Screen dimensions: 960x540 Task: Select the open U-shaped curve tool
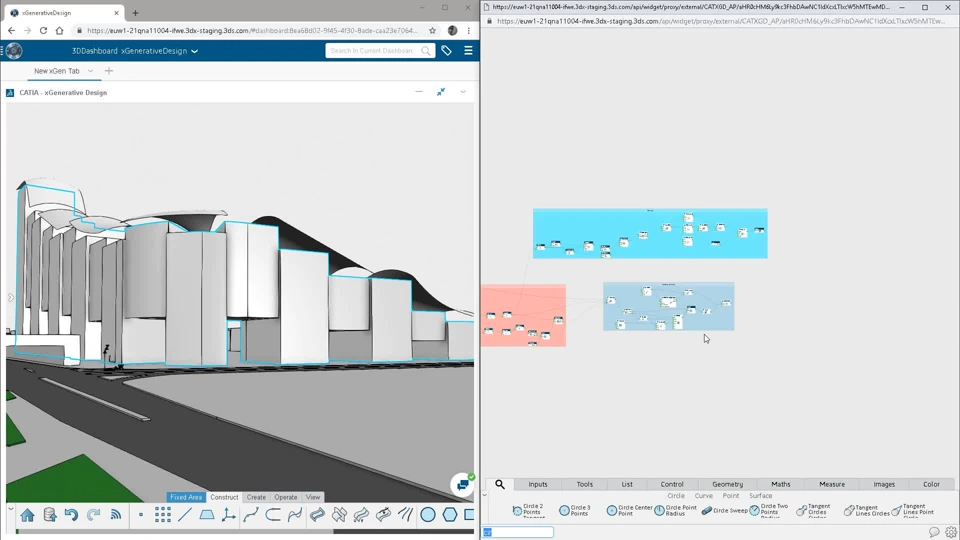coord(273,515)
